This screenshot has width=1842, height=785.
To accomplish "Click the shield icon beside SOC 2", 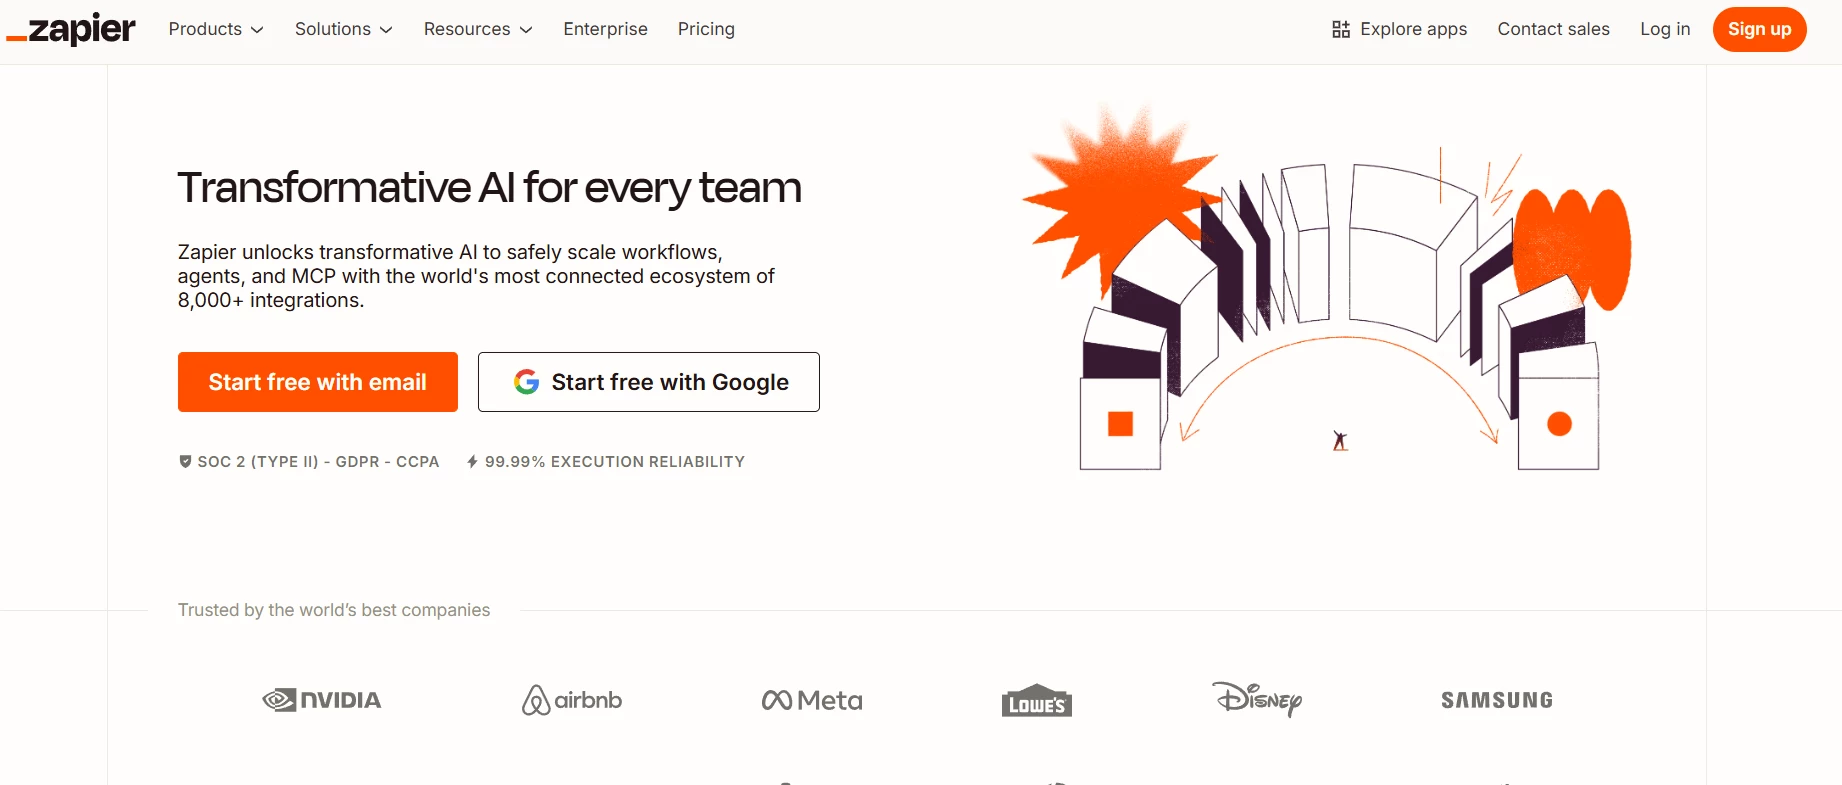I will [185, 461].
